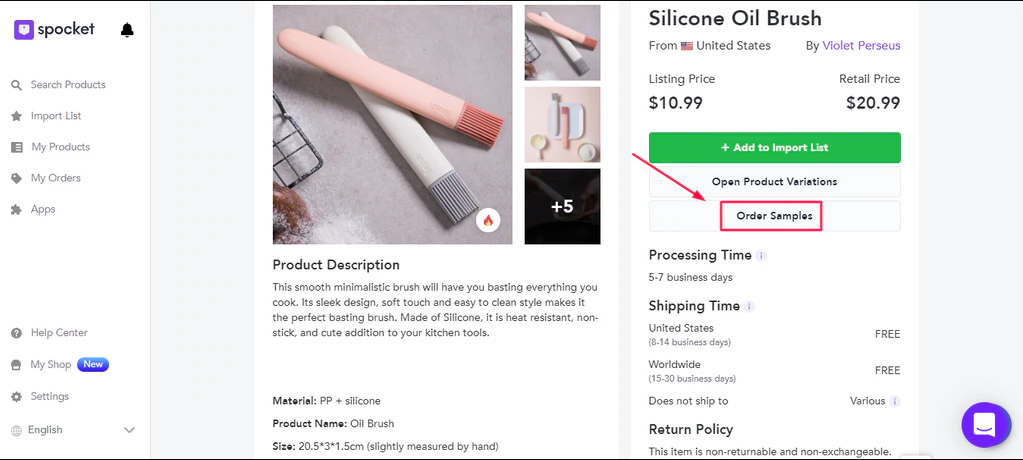The image size is (1023, 460).
Task: Click the Settings gear icon
Action: pos(16,396)
